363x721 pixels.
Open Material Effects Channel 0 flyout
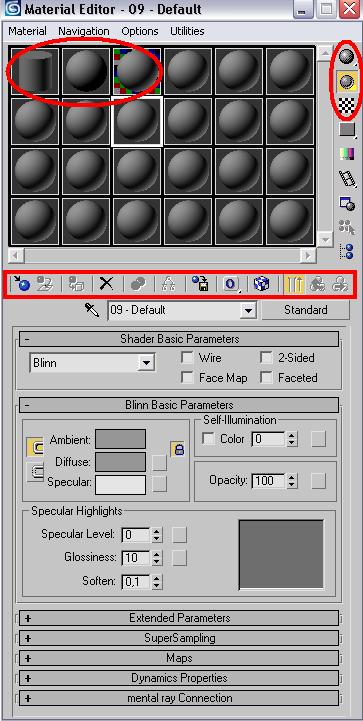pos(231,285)
